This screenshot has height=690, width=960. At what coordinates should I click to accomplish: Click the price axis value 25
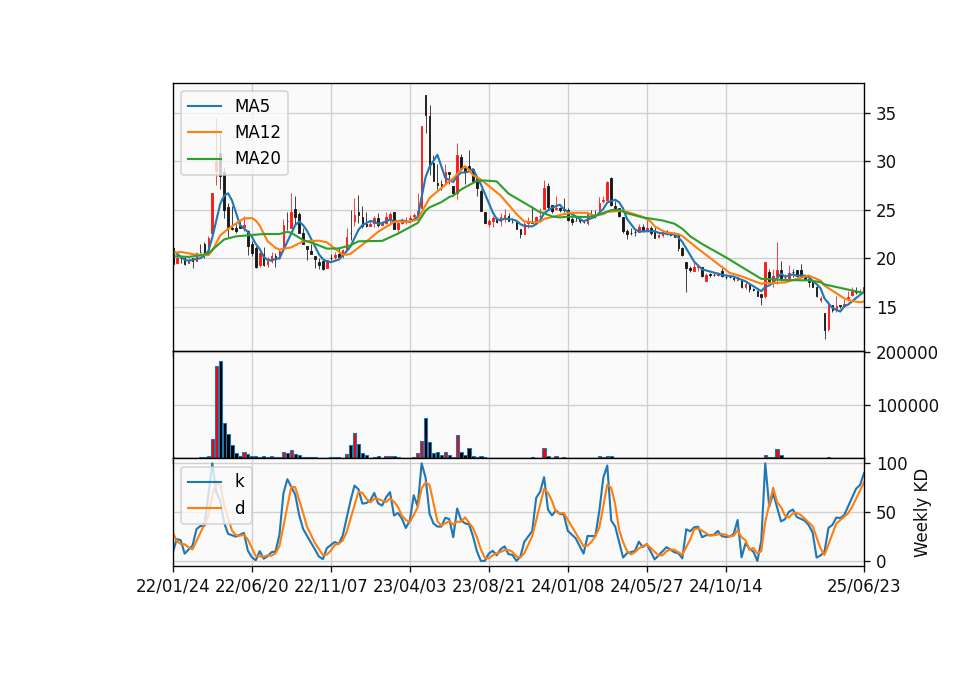click(x=886, y=211)
